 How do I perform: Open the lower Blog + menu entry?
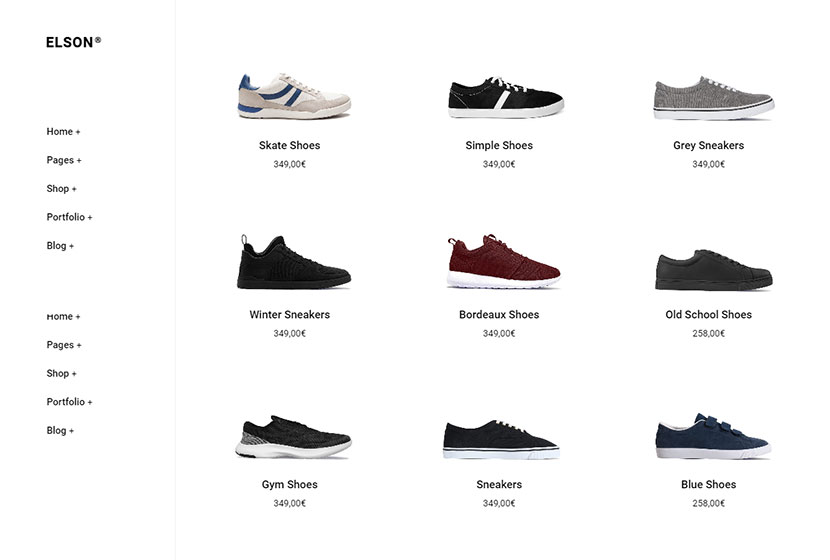pos(60,430)
